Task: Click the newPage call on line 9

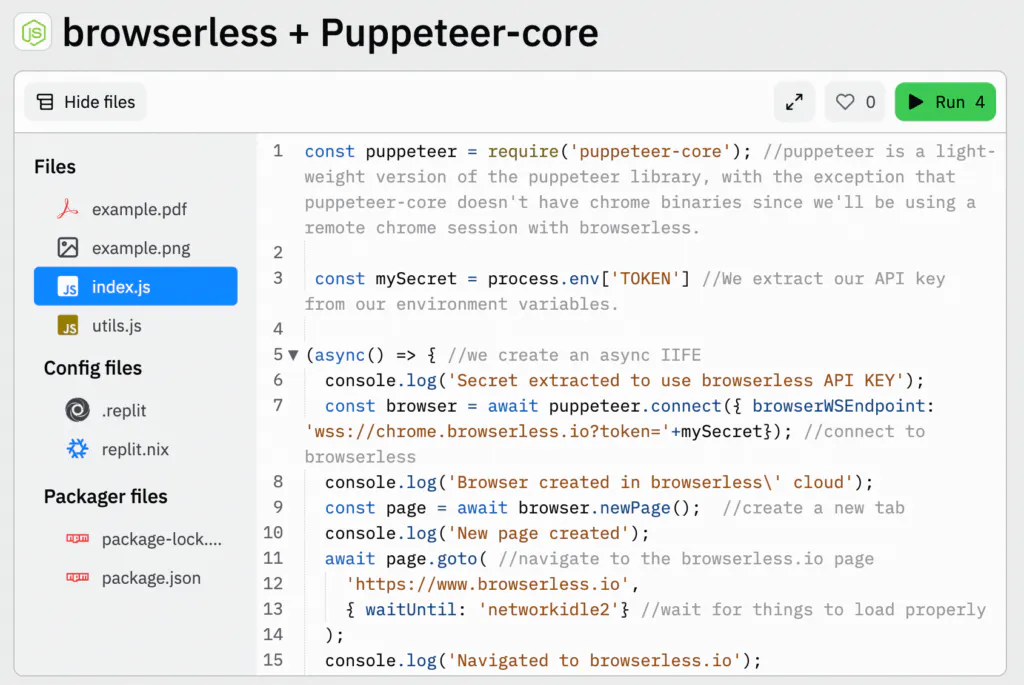Action: coord(635,508)
